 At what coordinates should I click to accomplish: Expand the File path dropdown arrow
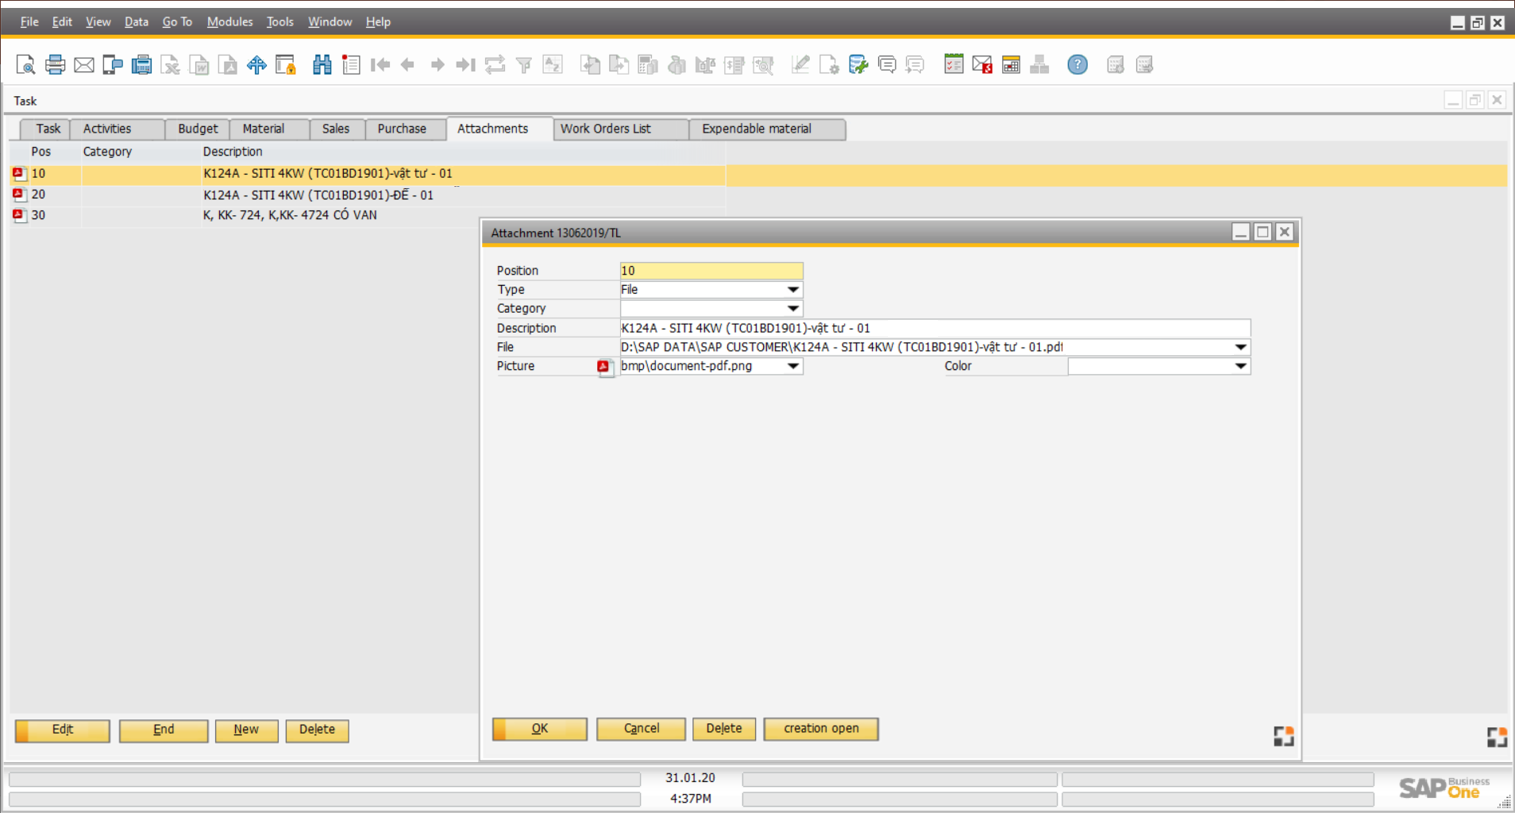coord(1240,347)
